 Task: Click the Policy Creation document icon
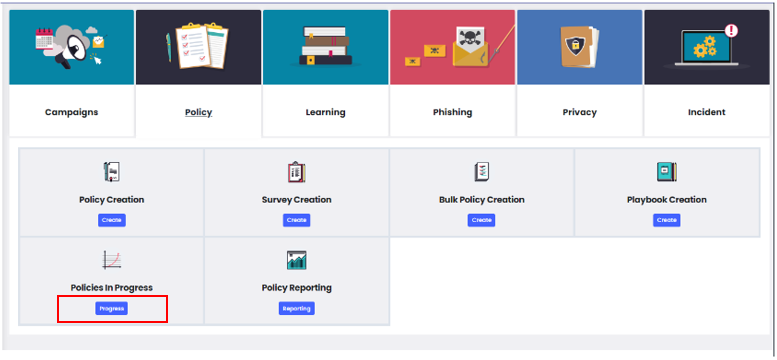coord(111,172)
